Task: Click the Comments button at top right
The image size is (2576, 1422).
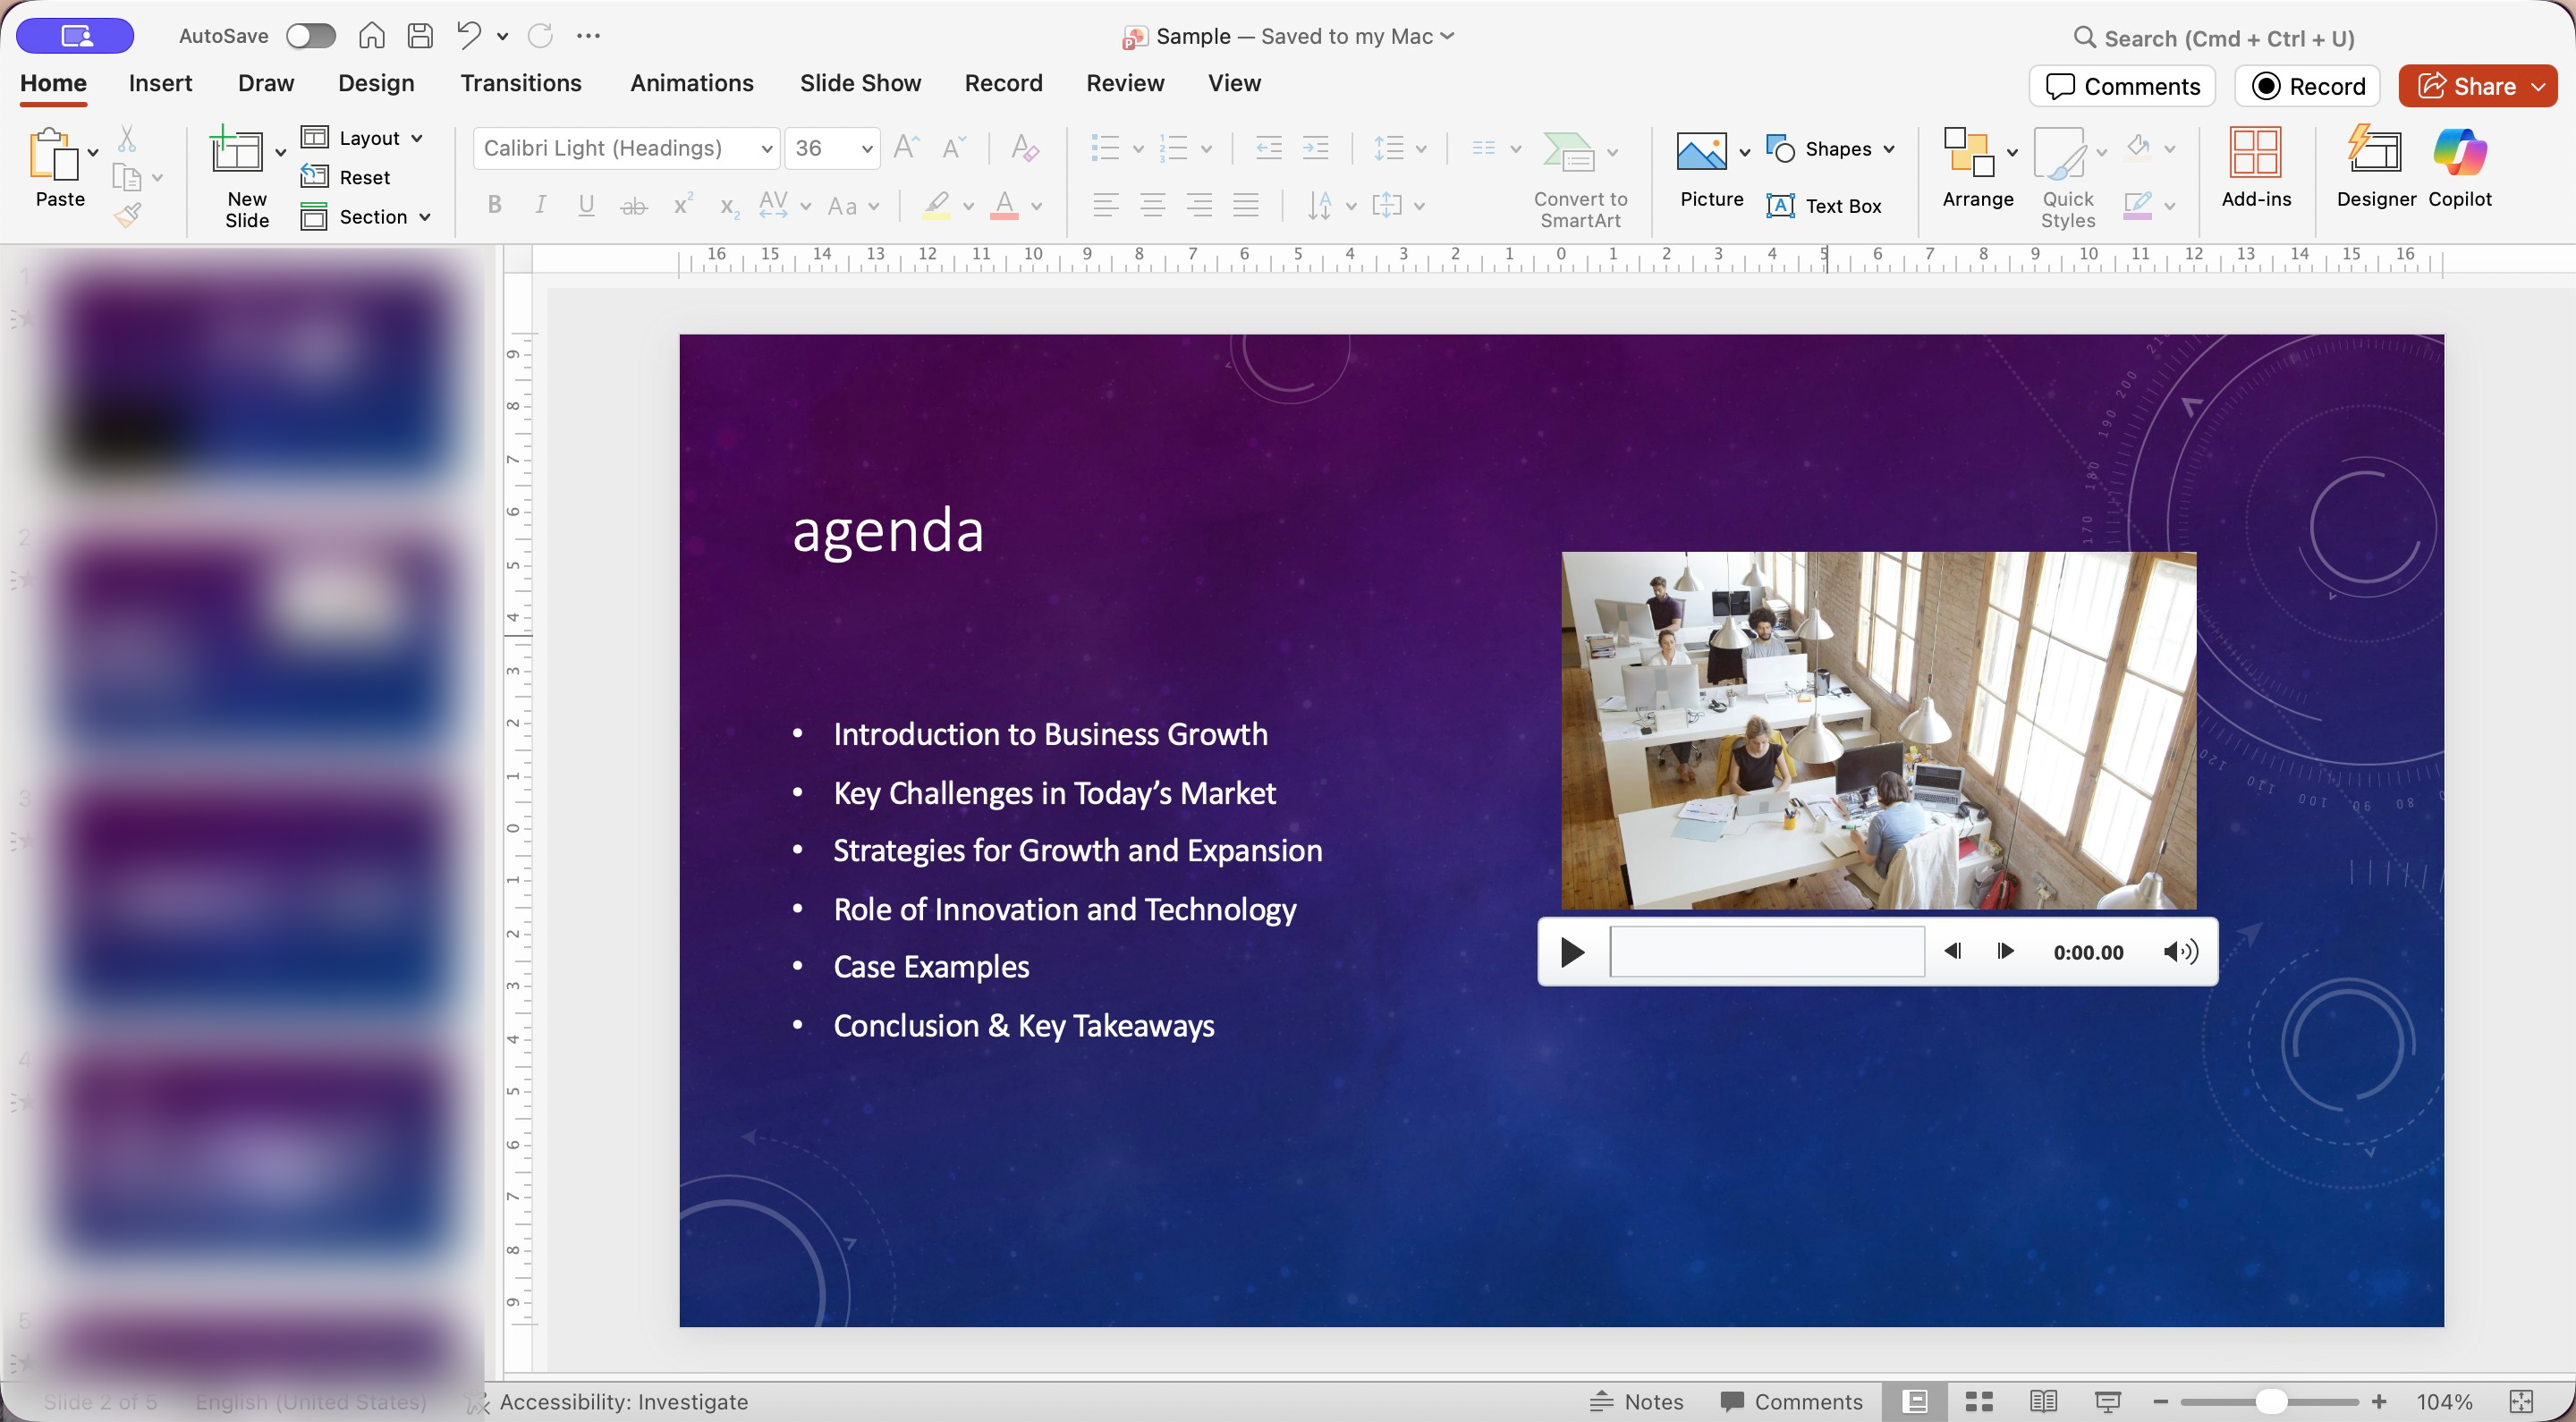Action: pyautogui.click(x=2122, y=86)
